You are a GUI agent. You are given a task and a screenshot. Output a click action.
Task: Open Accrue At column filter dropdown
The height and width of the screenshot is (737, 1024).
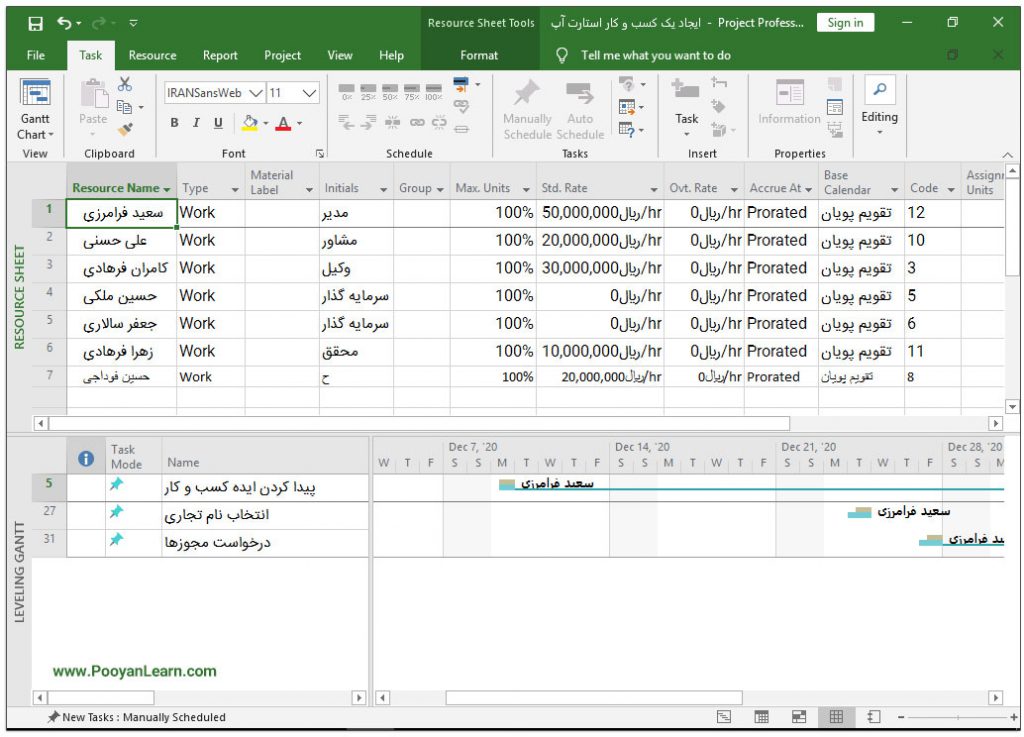pos(808,189)
